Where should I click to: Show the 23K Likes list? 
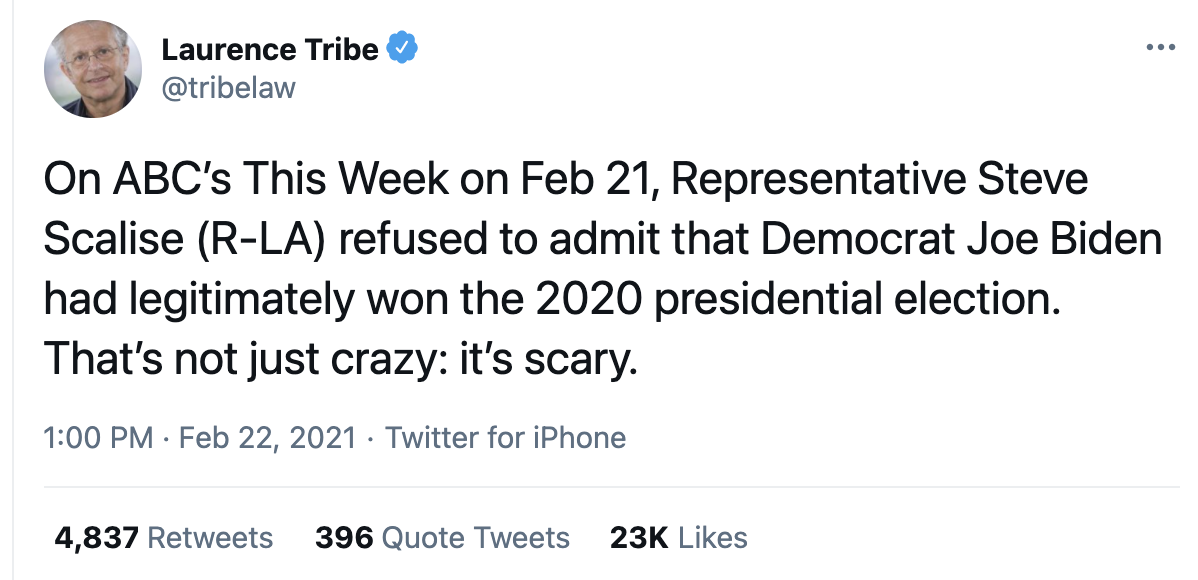coord(678,538)
